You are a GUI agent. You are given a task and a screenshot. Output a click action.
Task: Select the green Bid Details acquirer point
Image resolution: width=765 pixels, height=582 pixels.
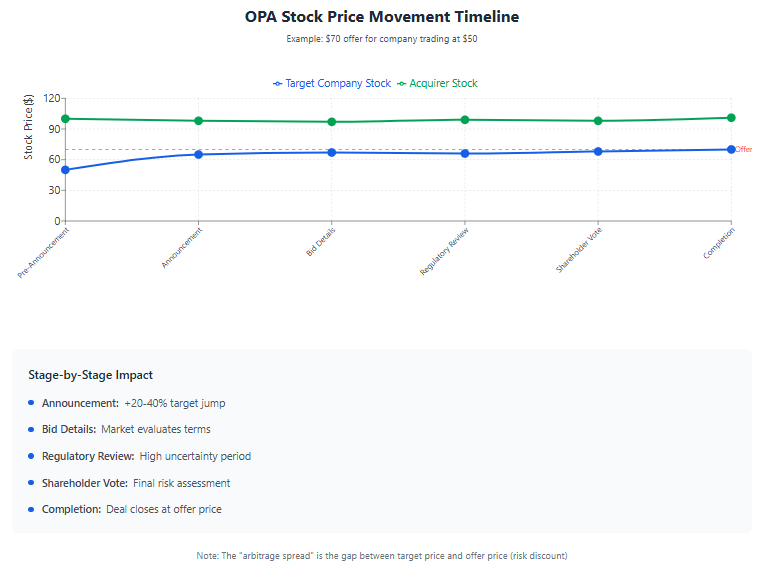point(332,122)
